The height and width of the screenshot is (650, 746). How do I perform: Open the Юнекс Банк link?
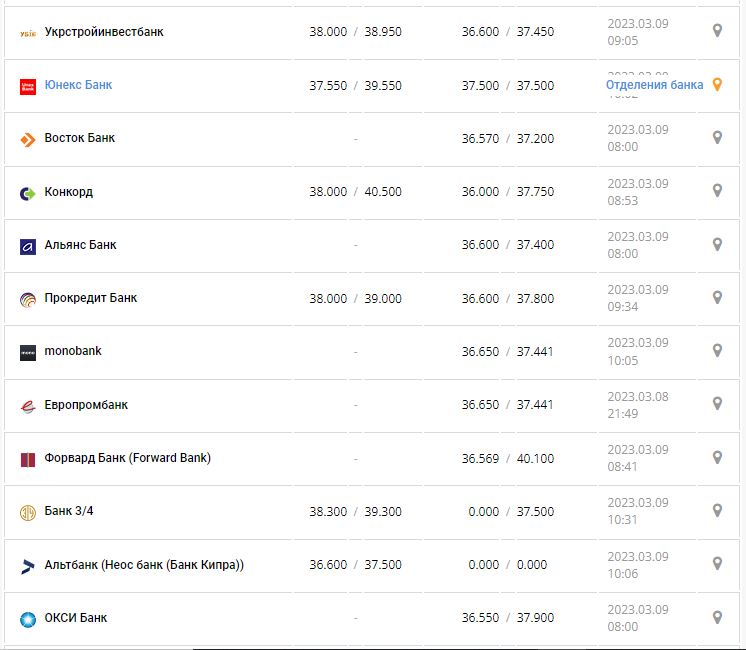(x=78, y=85)
